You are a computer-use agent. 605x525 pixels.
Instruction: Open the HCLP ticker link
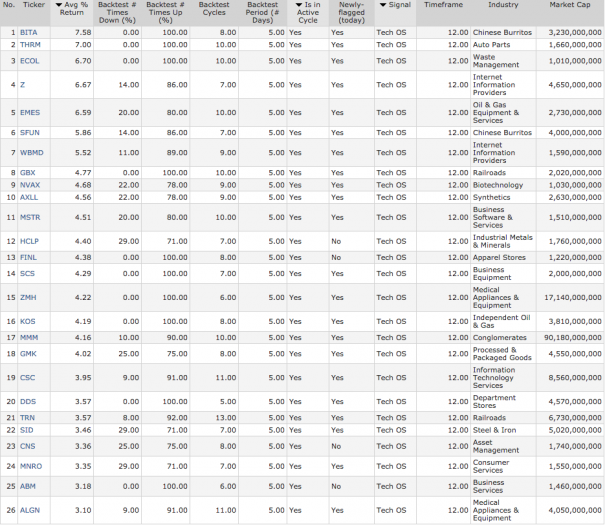(29, 241)
